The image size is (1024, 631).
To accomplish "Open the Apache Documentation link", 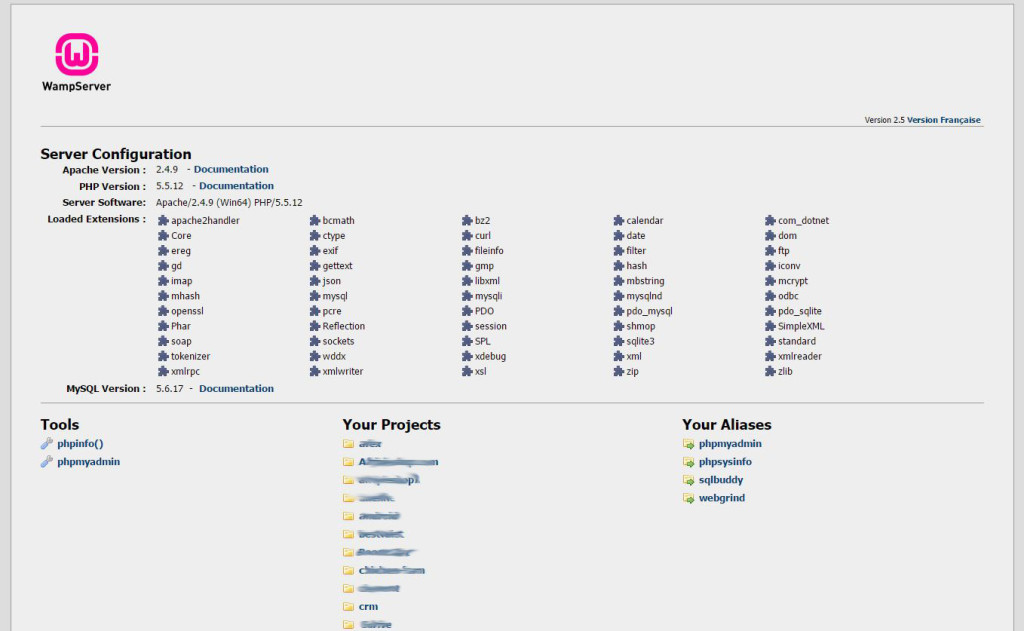I will click(x=231, y=169).
